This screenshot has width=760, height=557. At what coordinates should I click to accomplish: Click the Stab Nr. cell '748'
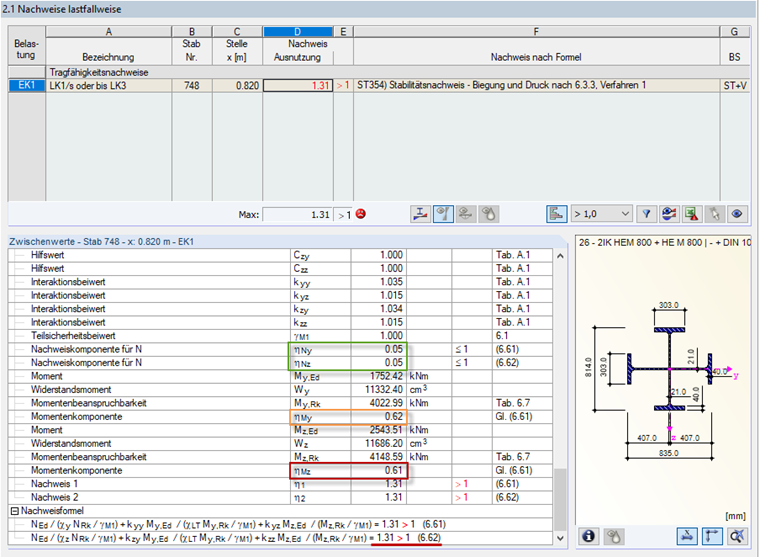pos(192,85)
